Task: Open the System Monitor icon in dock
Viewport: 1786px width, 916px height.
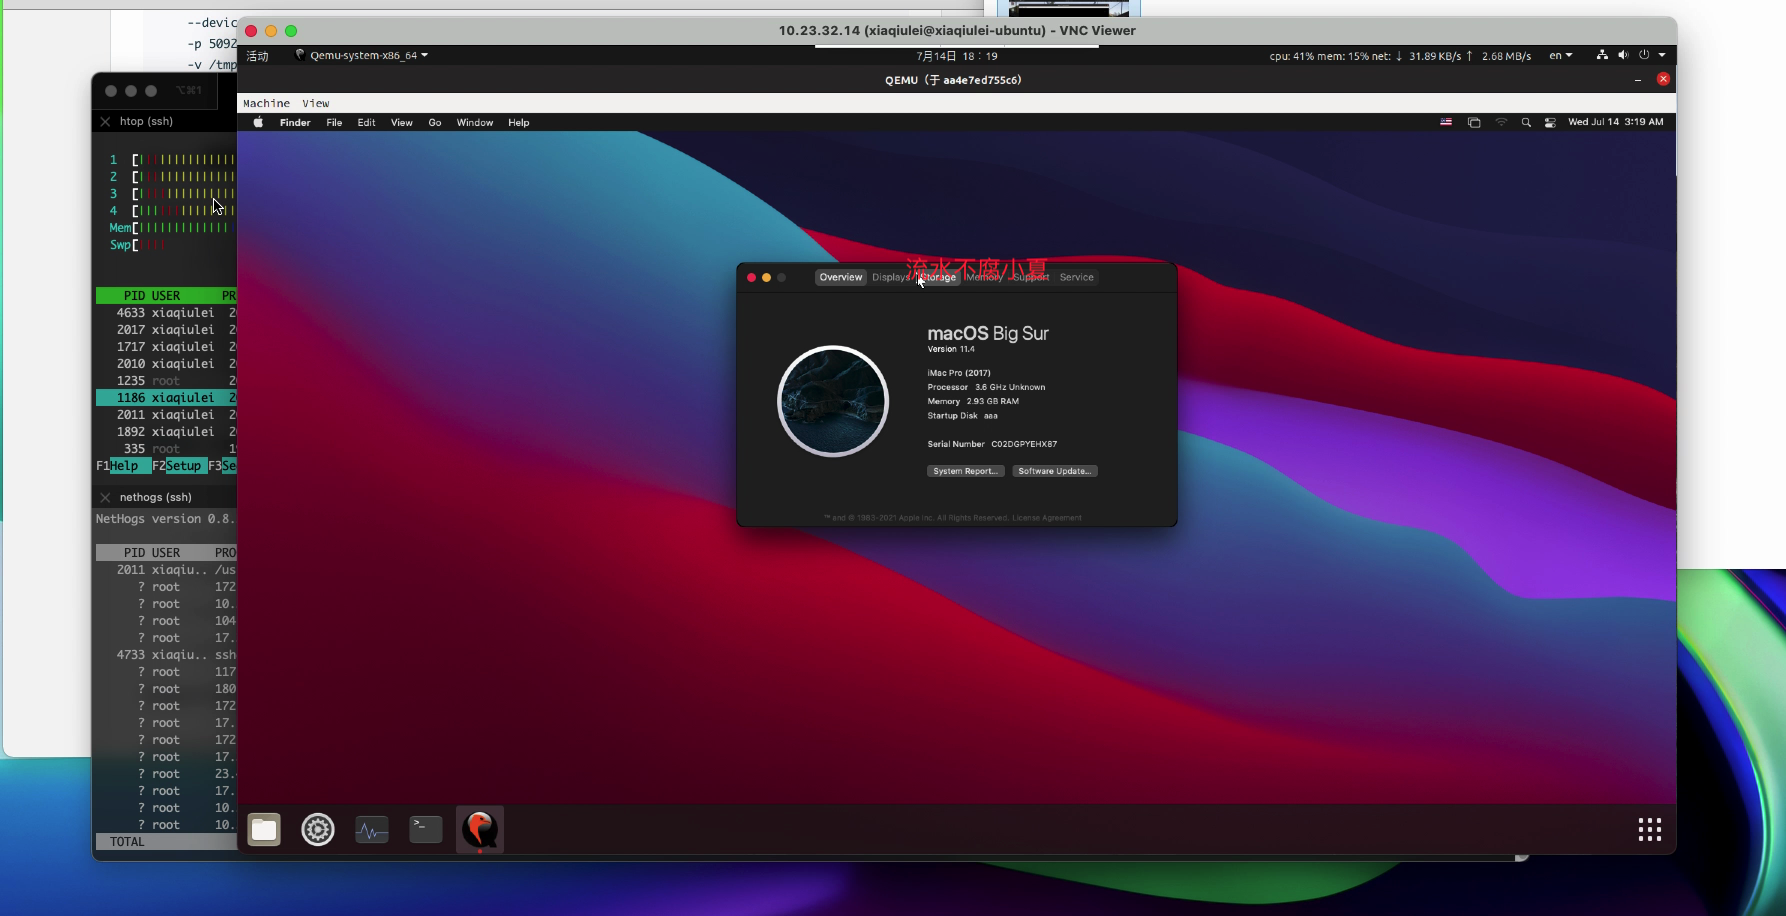Action: 372,829
